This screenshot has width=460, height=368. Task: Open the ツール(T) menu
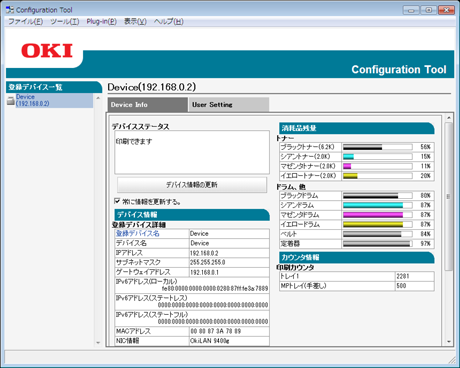[x=65, y=22]
